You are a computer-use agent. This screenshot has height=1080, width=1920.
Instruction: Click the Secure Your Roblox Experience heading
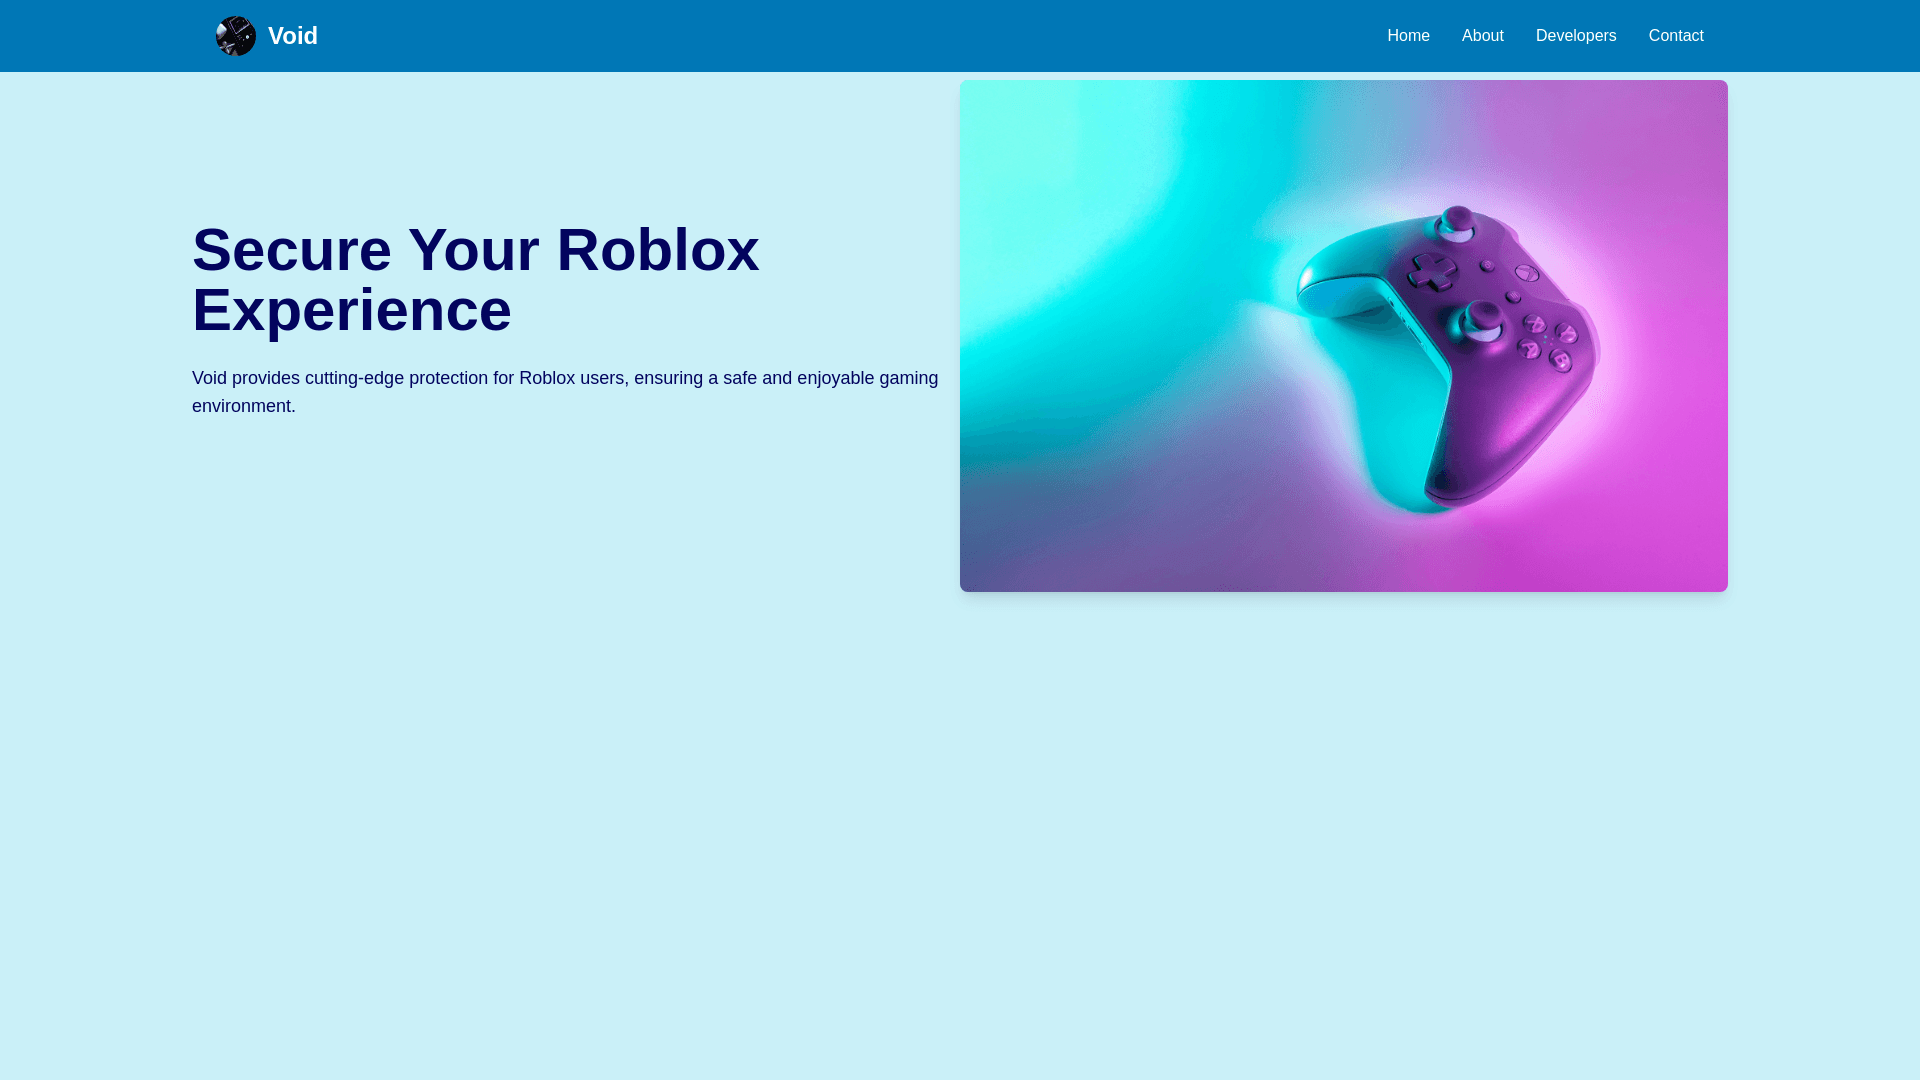[x=476, y=279]
